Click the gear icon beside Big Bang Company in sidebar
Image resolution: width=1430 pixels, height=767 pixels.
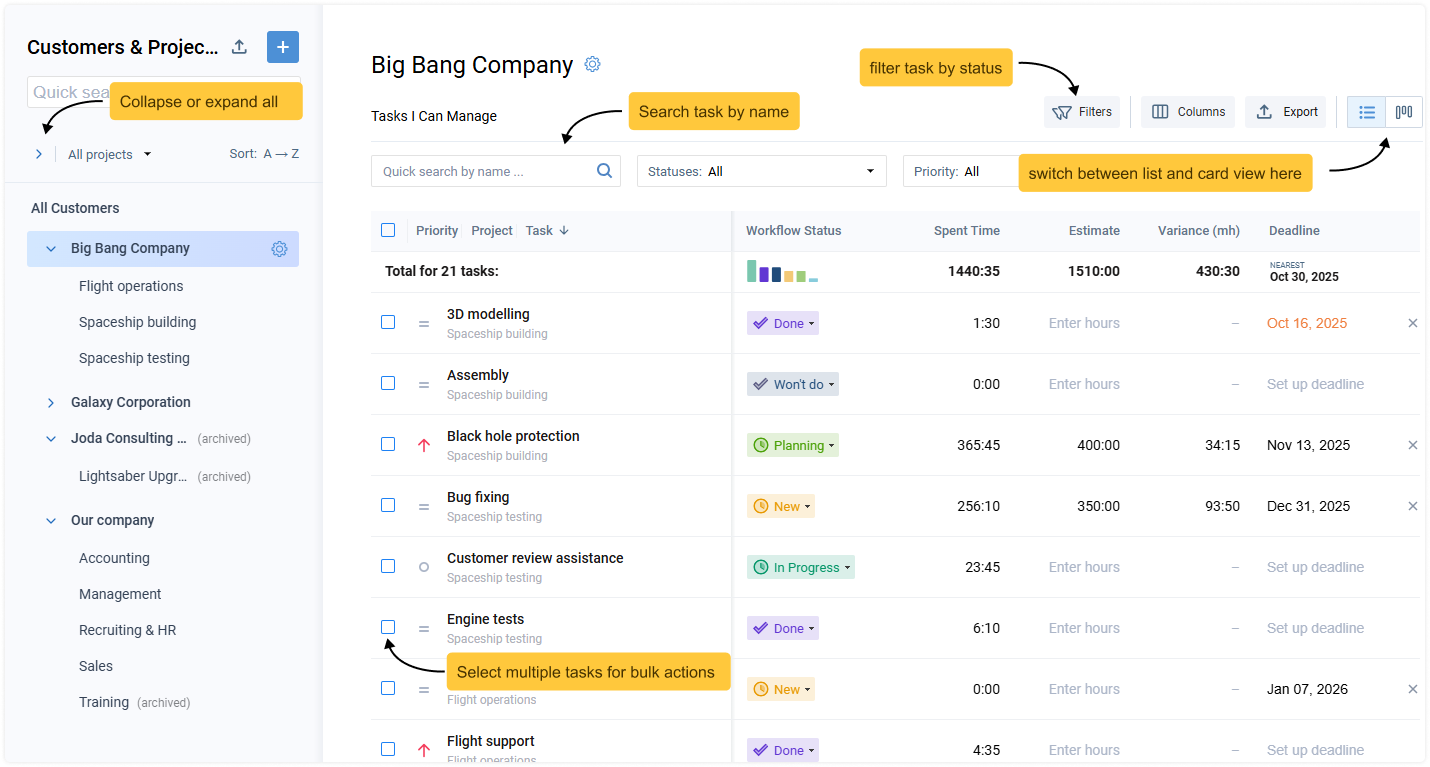[x=279, y=248]
